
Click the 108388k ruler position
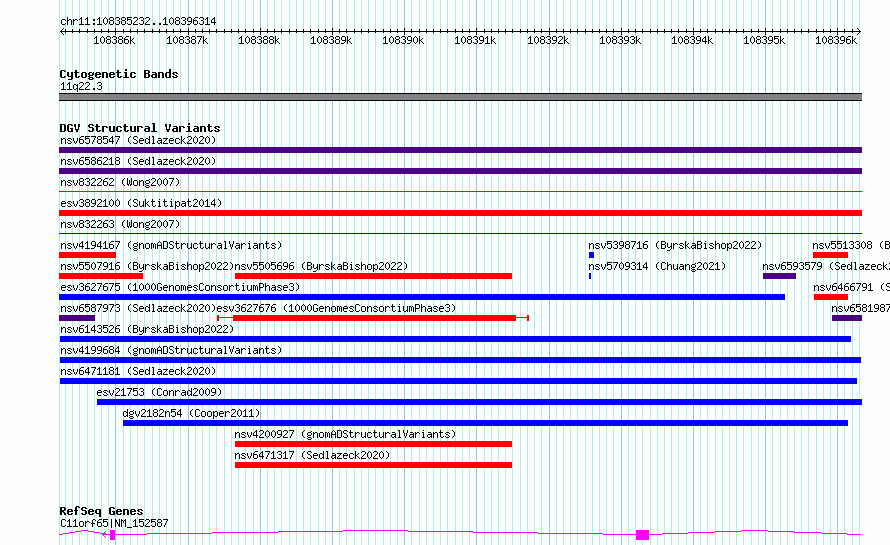[x=259, y=40]
